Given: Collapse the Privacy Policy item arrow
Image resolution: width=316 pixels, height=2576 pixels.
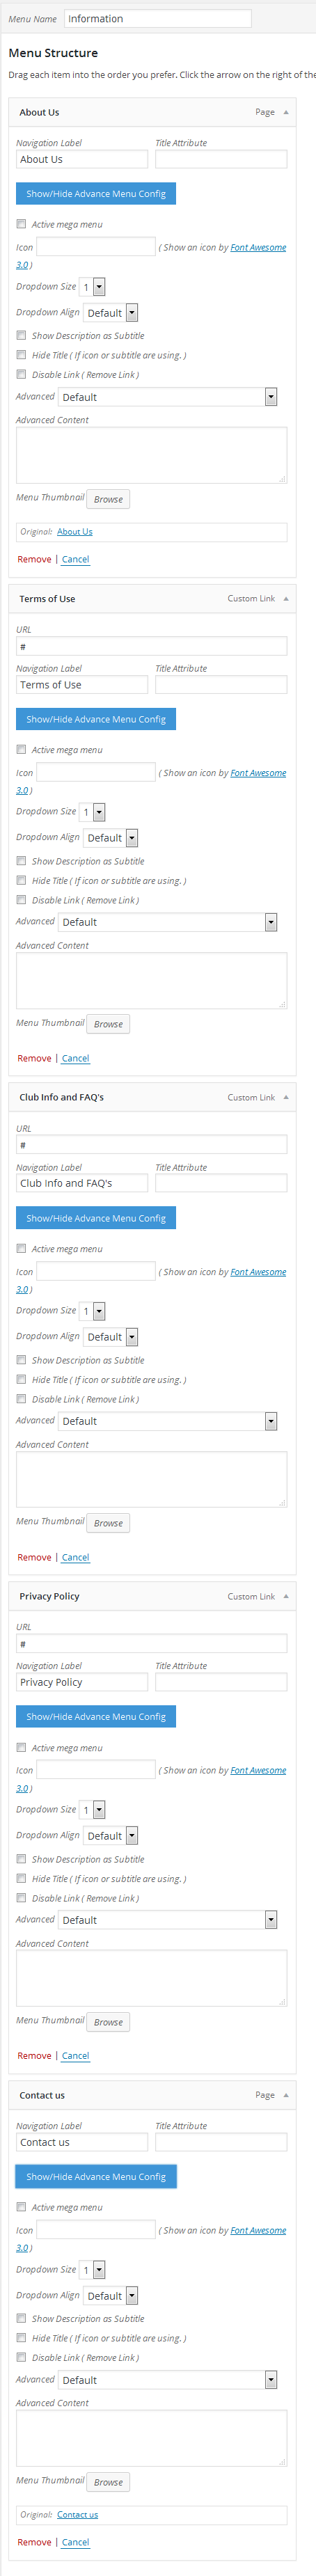Looking at the screenshot, I should click(286, 1596).
